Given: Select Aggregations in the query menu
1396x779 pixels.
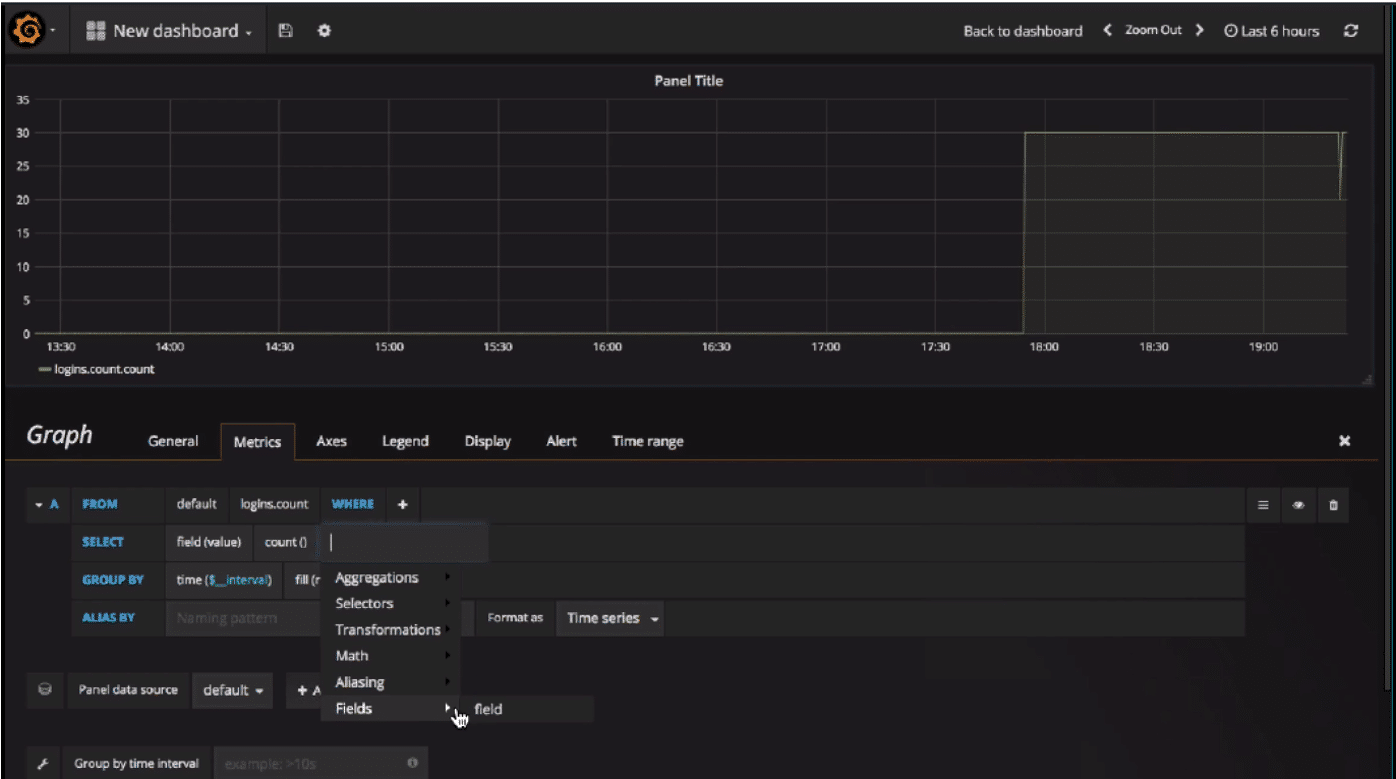Looking at the screenshot, I should tap(377, 577).
